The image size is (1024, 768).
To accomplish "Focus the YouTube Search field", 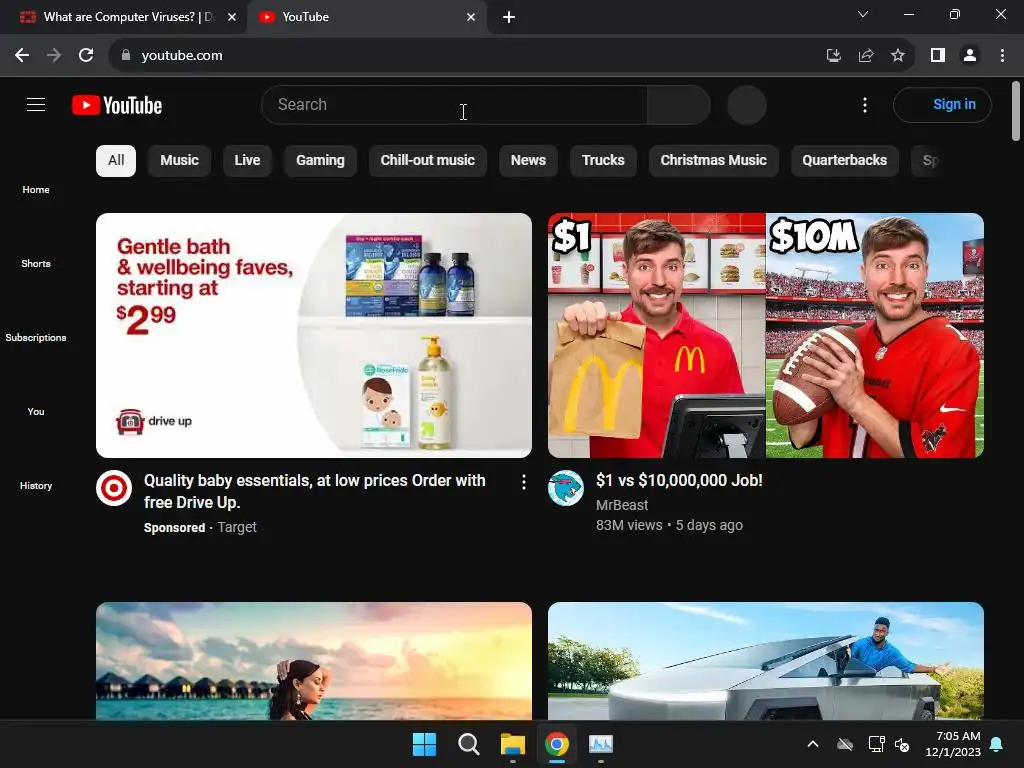I will click(455, 104).
